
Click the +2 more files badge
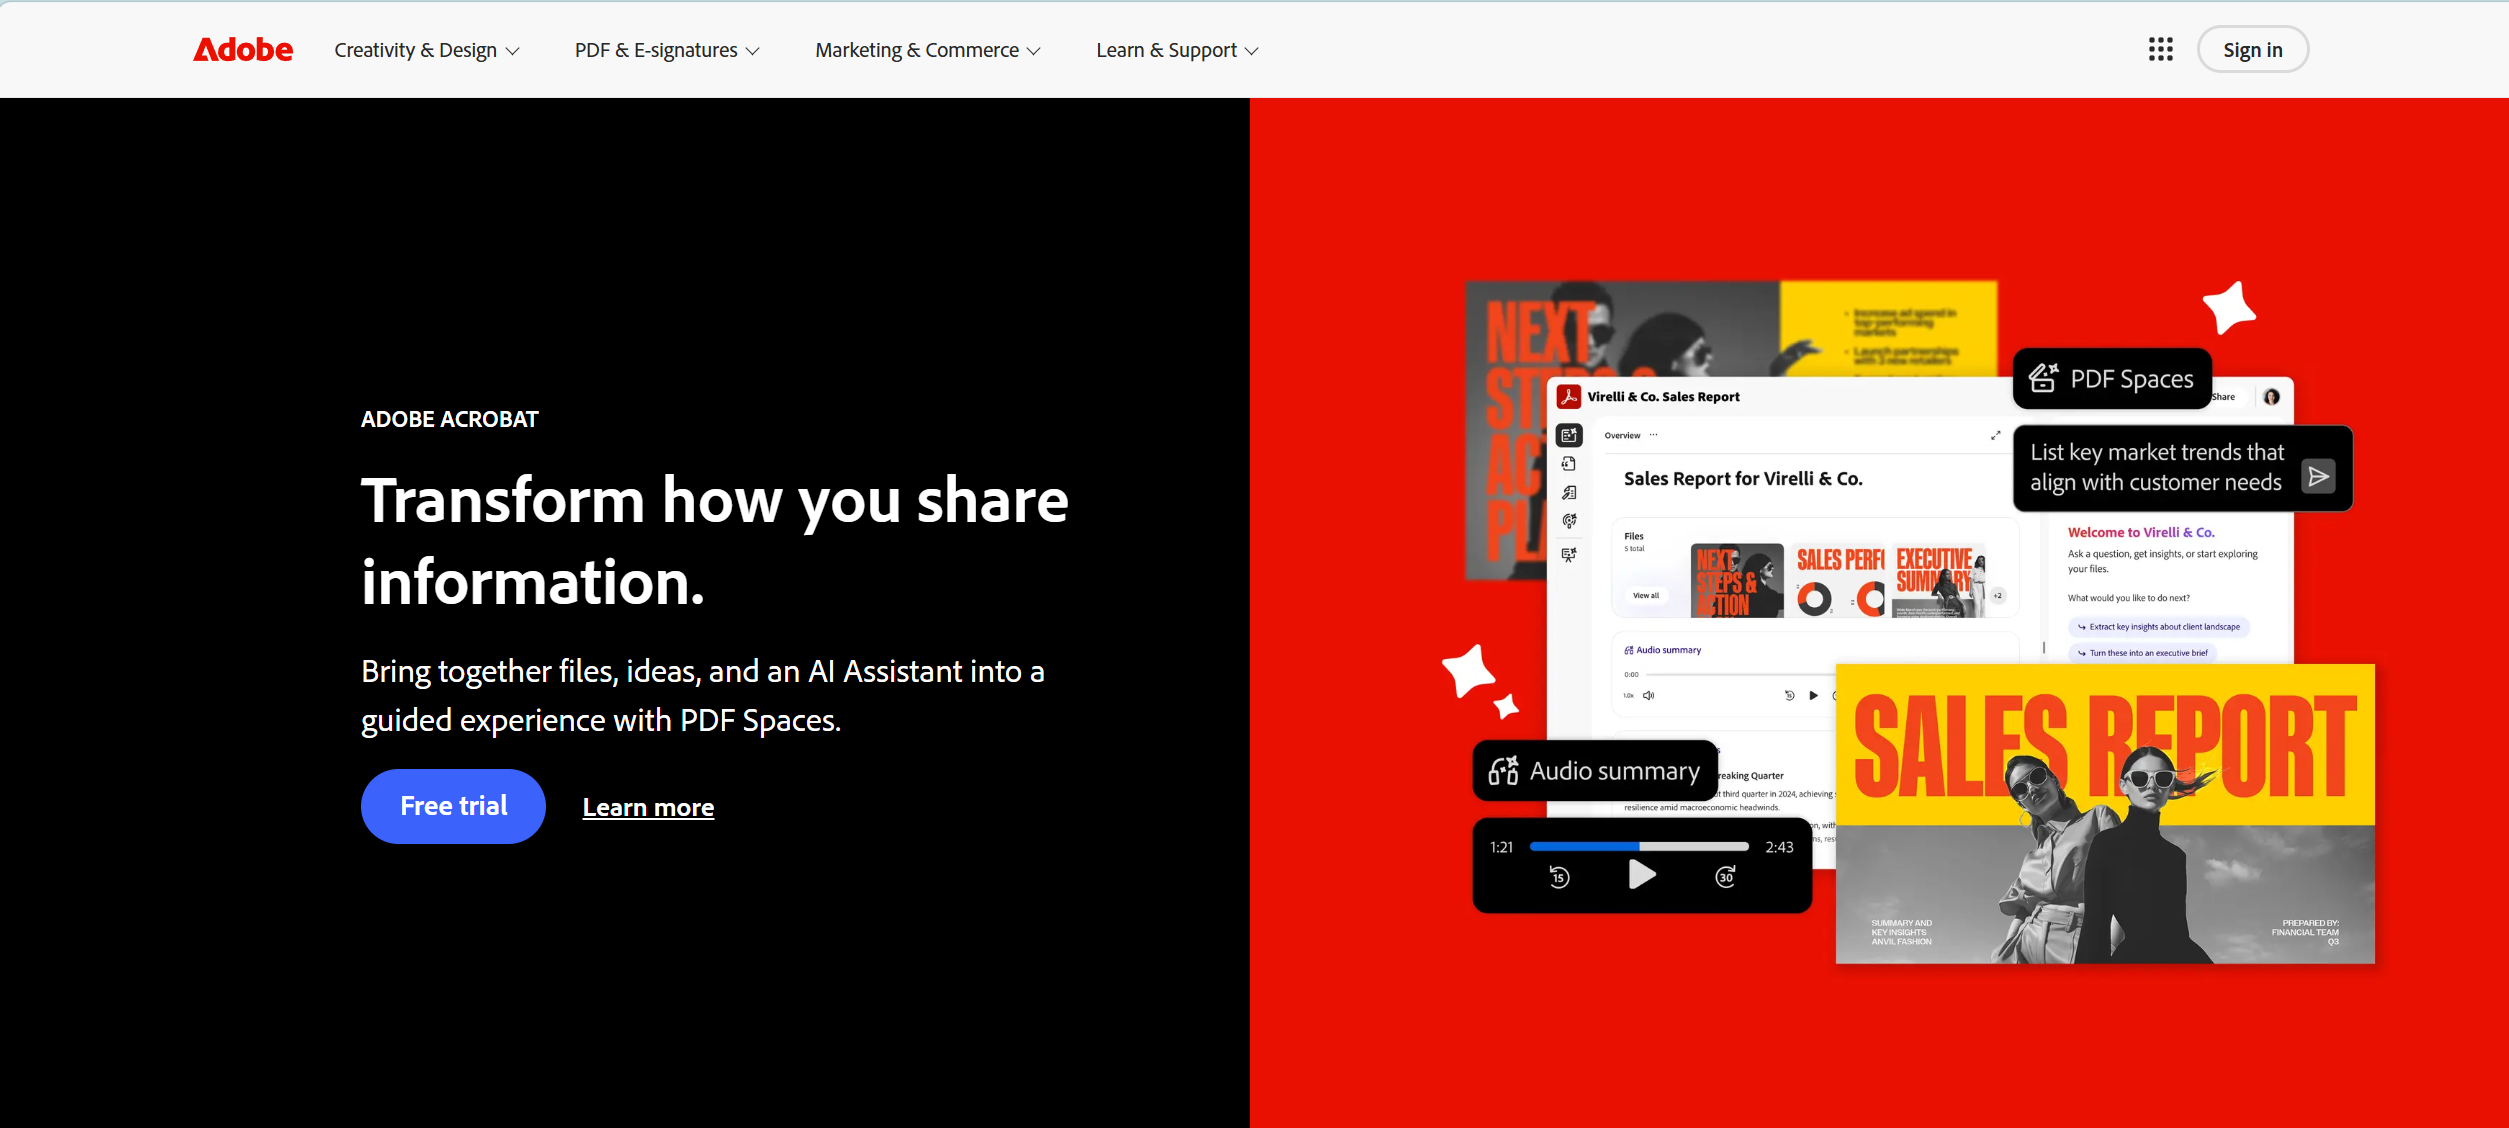tap(1997, 596)
